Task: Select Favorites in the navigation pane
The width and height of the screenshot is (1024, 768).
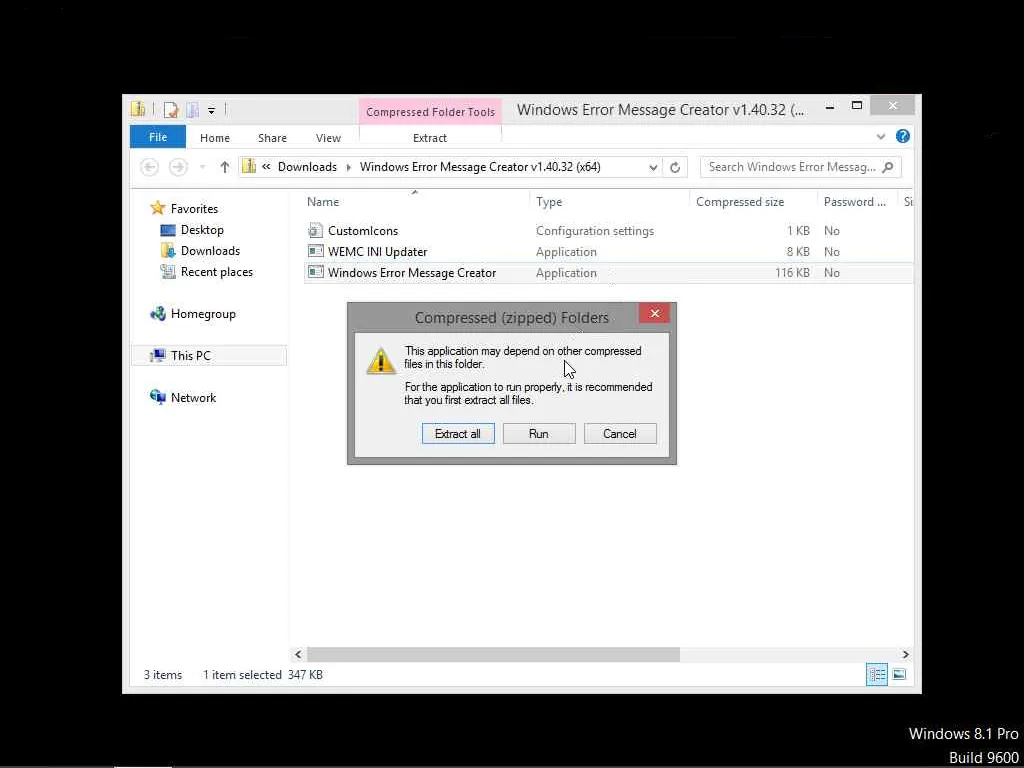Action: tap(194, 209)
